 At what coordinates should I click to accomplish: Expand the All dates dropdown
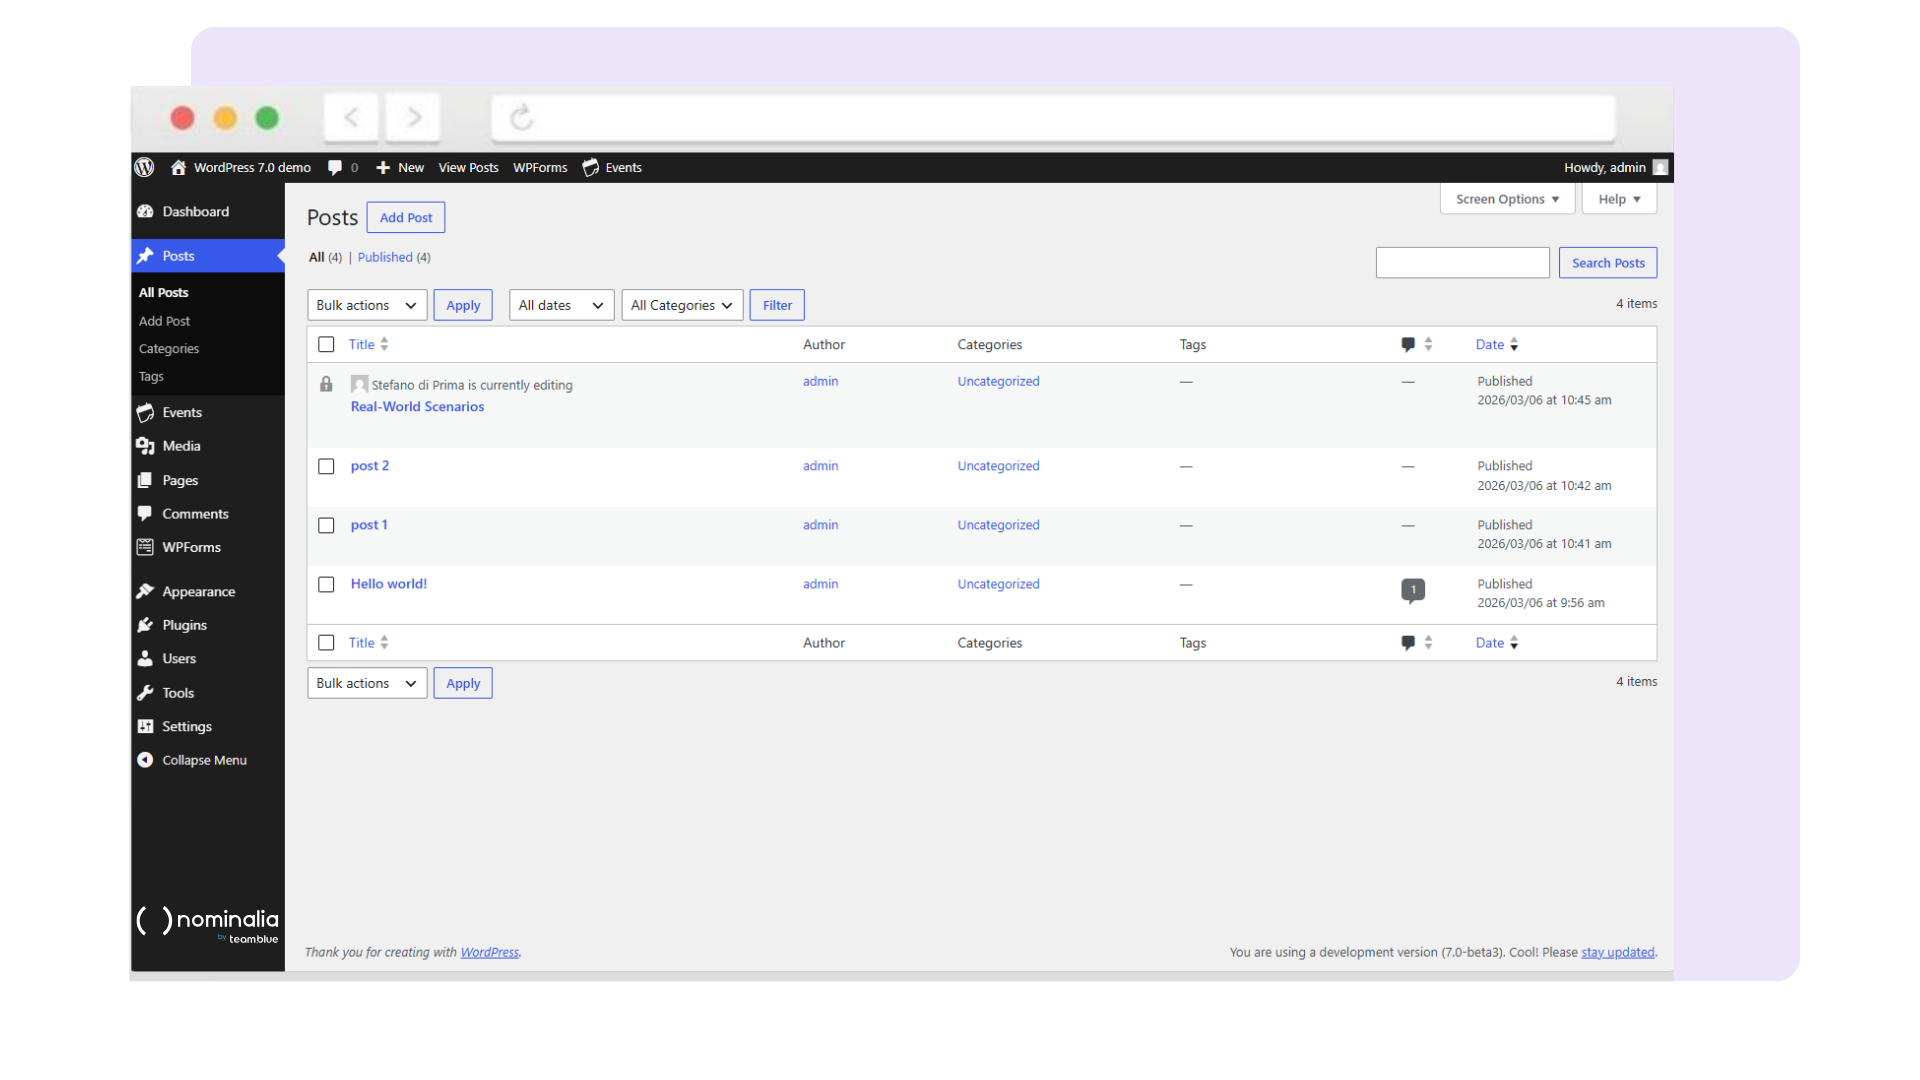click(560, 305)
